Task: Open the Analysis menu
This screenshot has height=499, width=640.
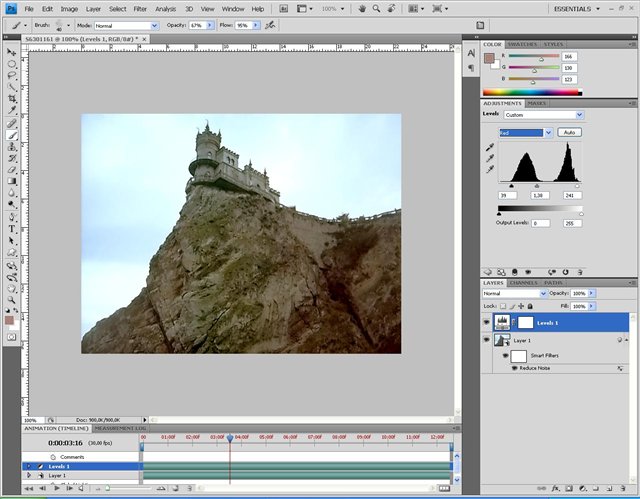Action: 165,9
